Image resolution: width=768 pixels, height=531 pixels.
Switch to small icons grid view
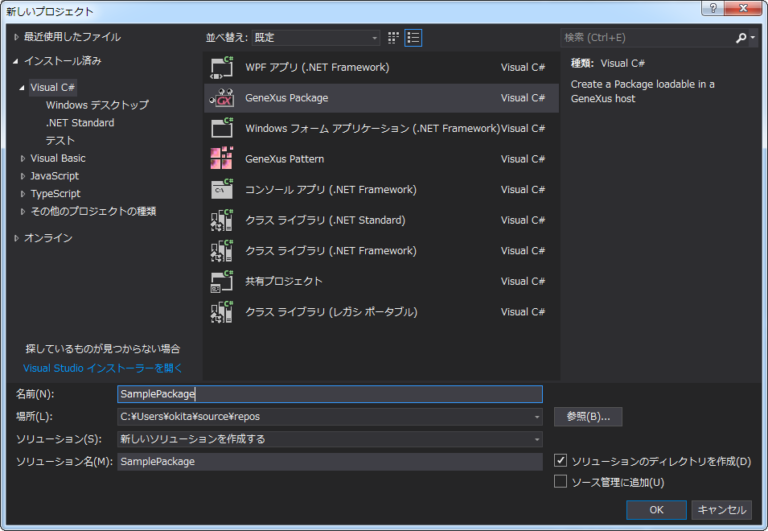pyautogui.click(x=393, y=38)
